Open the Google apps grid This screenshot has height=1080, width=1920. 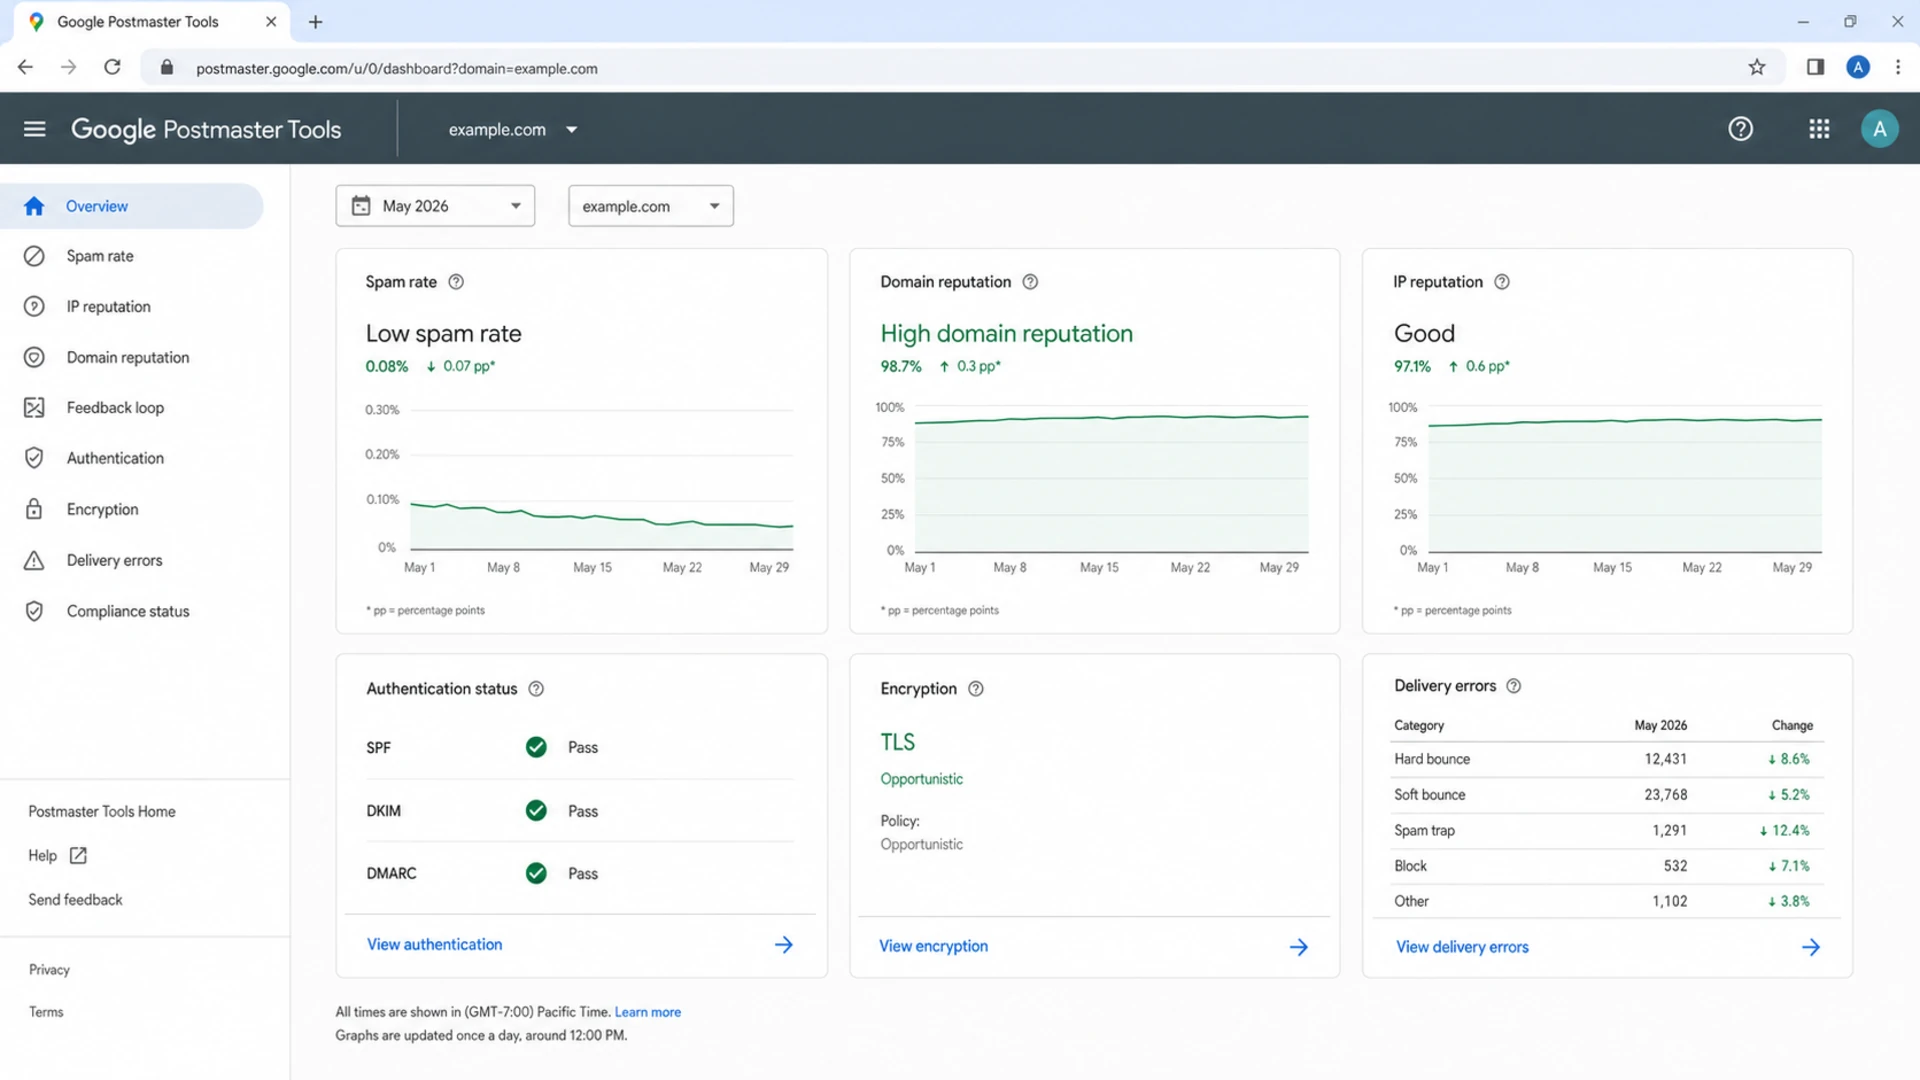coord(1819,129)
